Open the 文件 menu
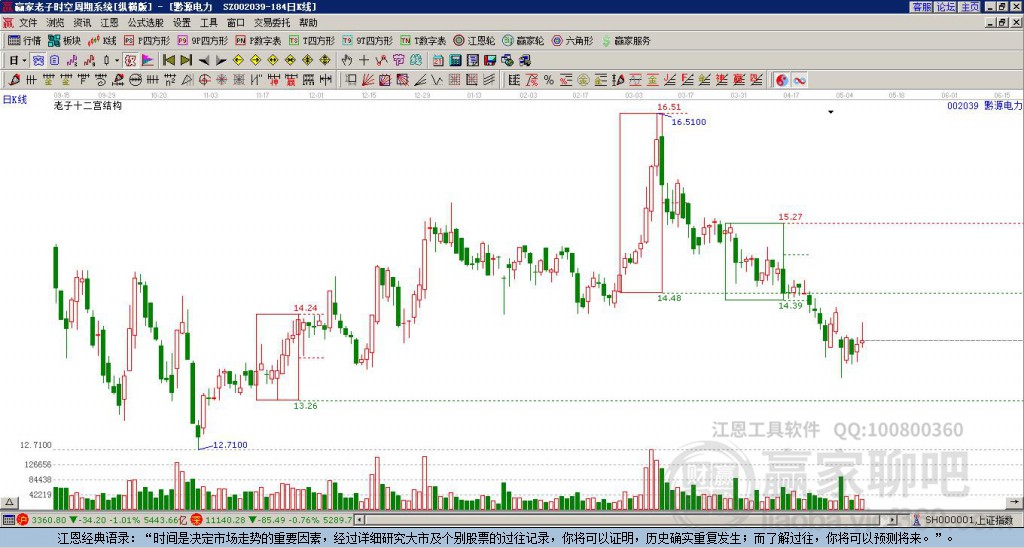1024x548 pixels. click(28, 23)
